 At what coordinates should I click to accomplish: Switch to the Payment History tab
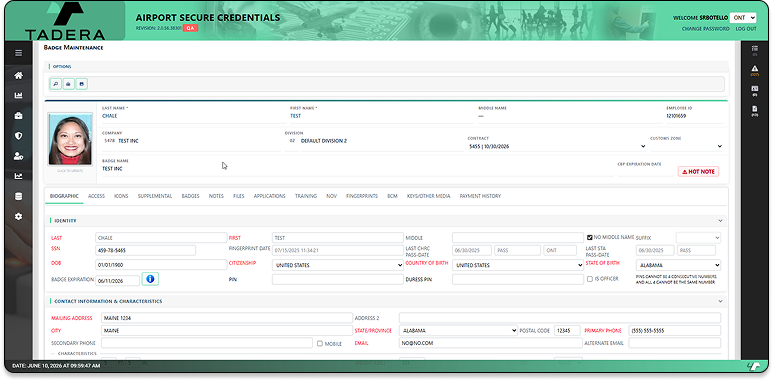[480, 196]
